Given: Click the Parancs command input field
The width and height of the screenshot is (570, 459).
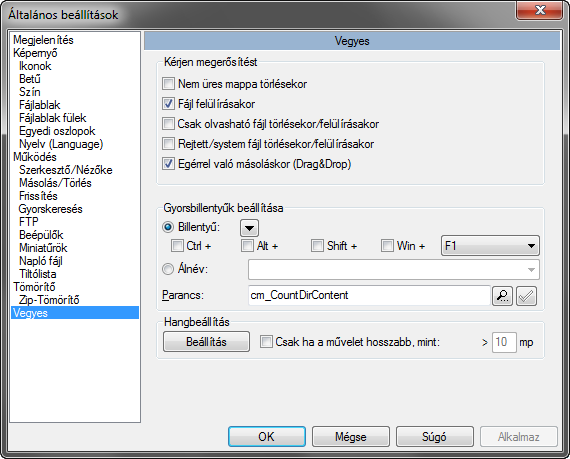Looking at the screenshot, I should 369,295.
